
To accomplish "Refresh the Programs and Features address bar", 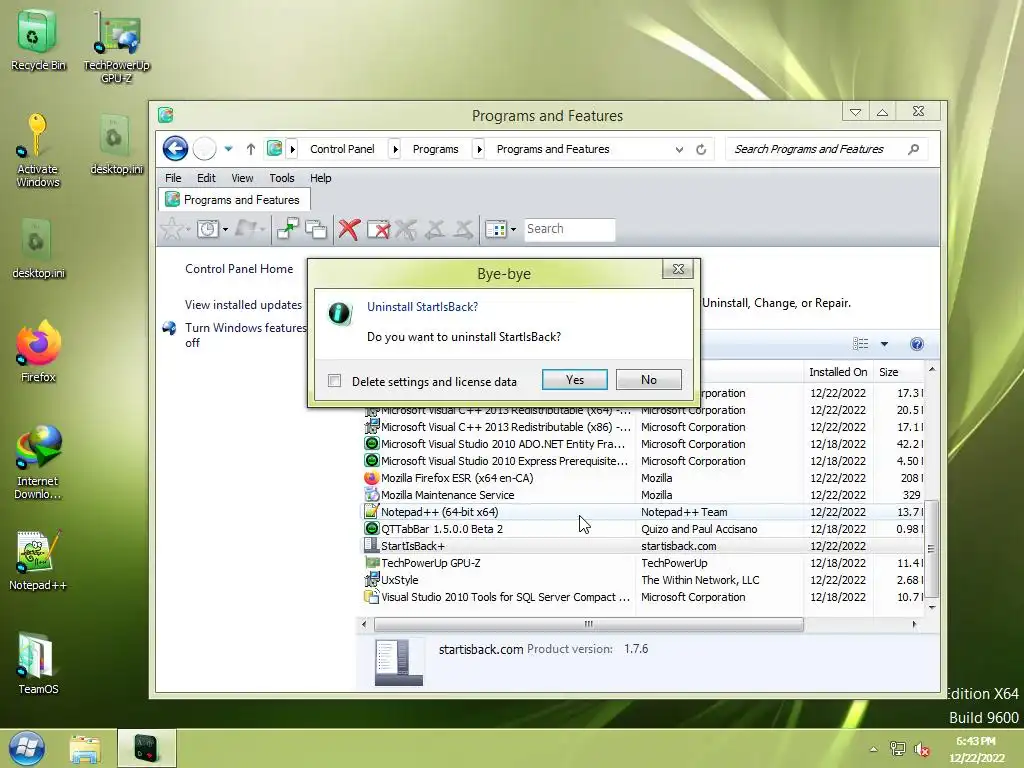I will pos(701,150).
